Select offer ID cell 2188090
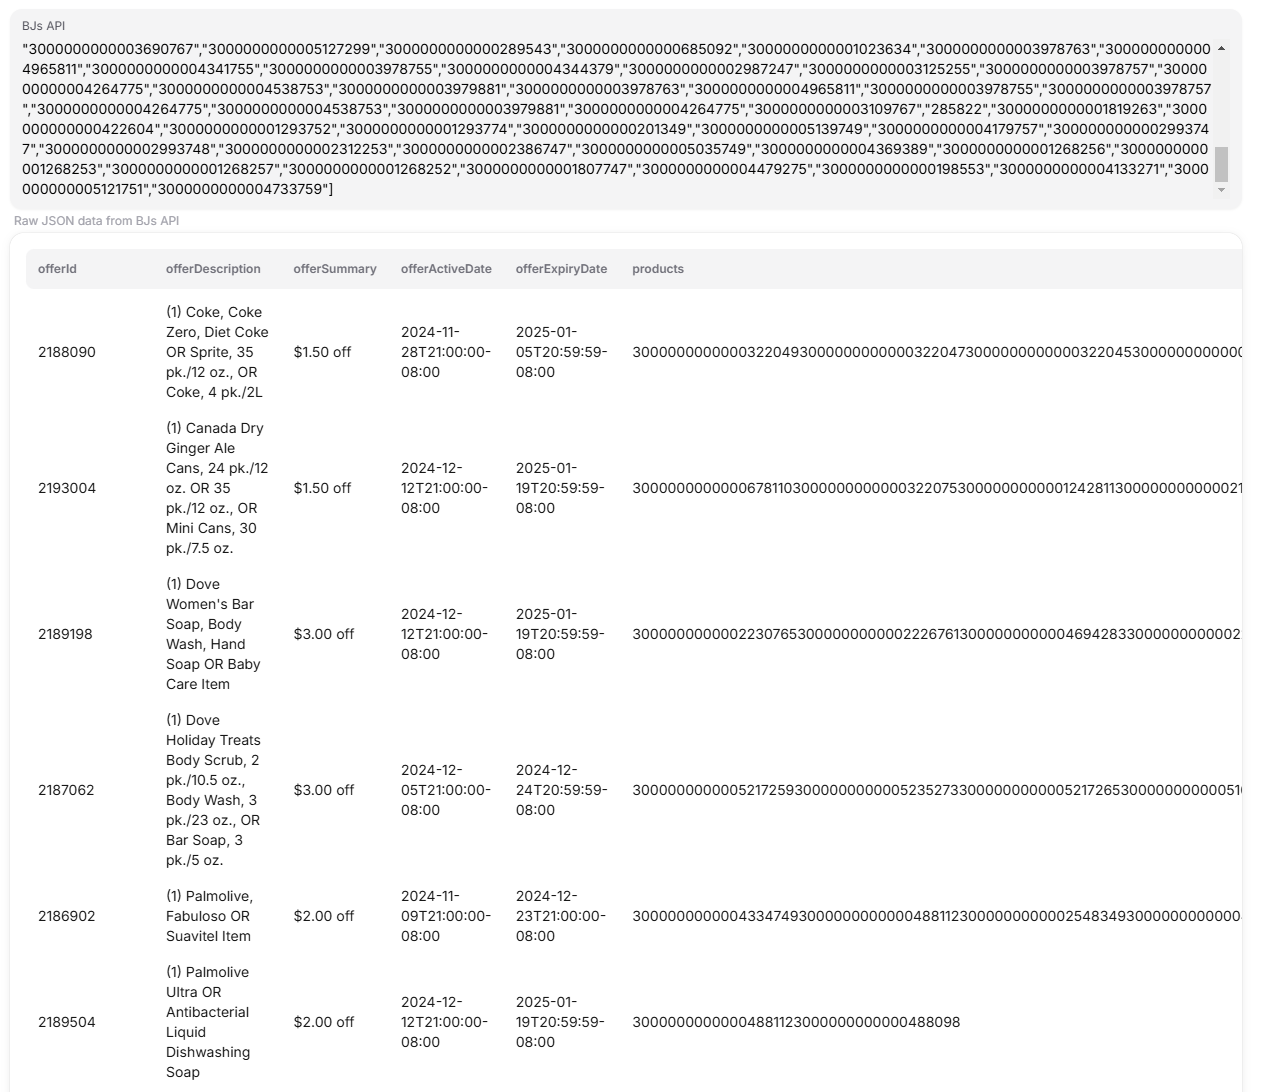This screenshot has height=1092, width=1265. click(x=67, y=352)
